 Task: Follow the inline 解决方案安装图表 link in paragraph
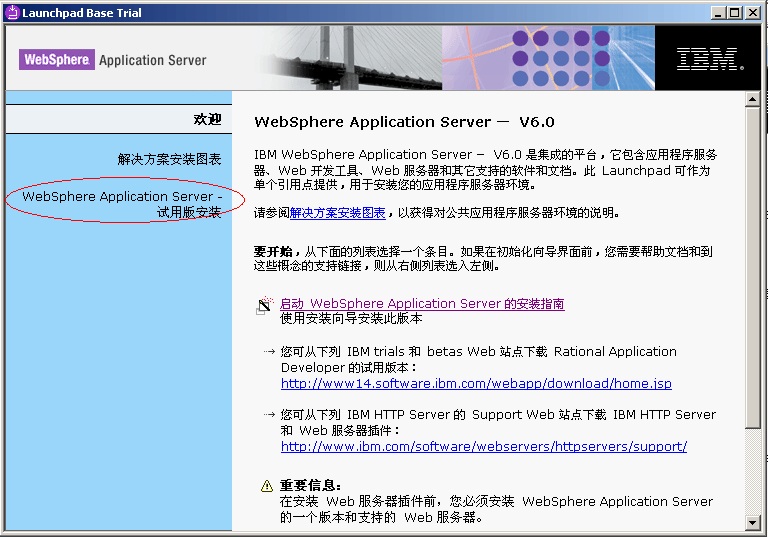coord(337,213)
